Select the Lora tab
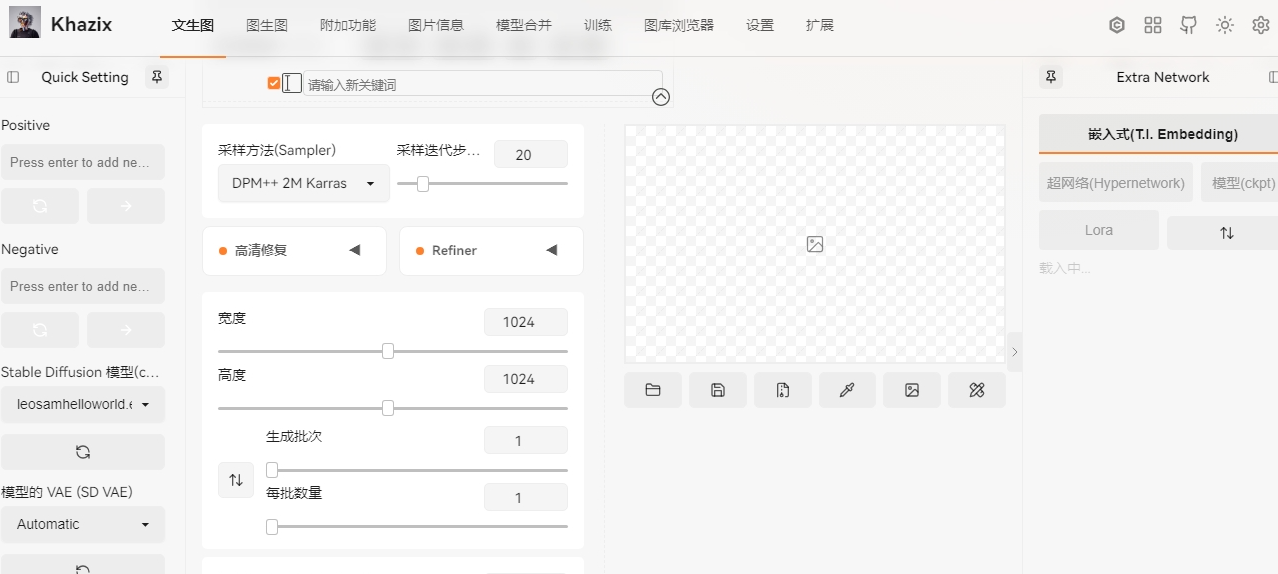The image size is (1278, 574). 1099,230
